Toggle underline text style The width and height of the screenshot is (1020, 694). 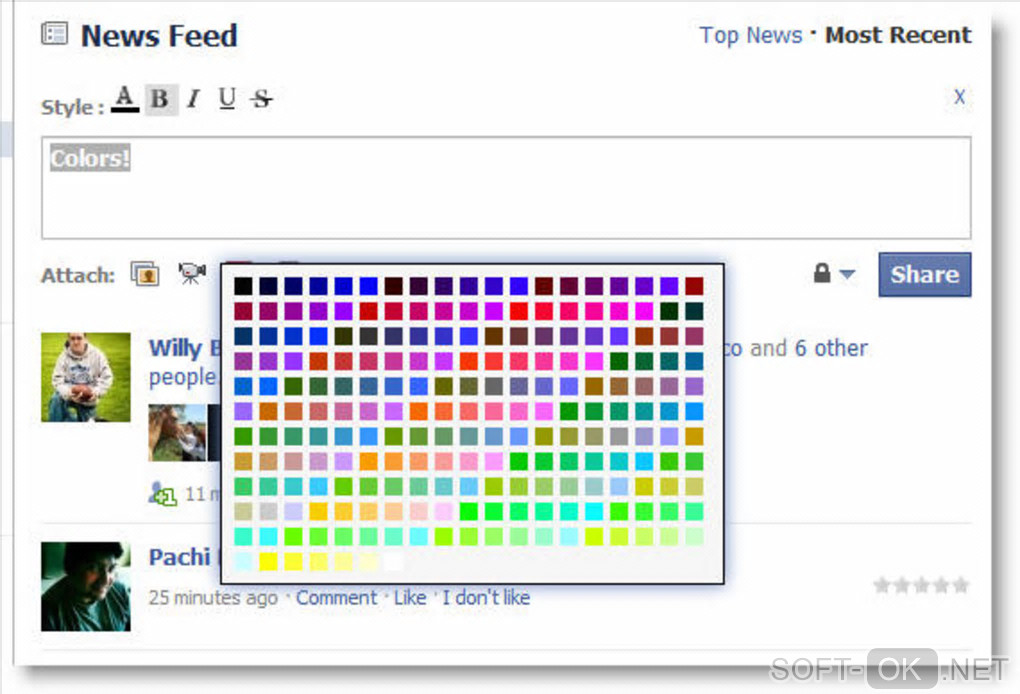pos(227,99)
